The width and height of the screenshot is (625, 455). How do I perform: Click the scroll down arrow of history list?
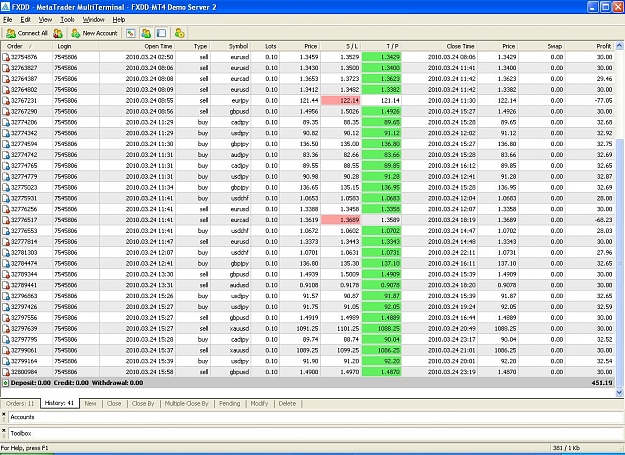[x=619, y=392]
